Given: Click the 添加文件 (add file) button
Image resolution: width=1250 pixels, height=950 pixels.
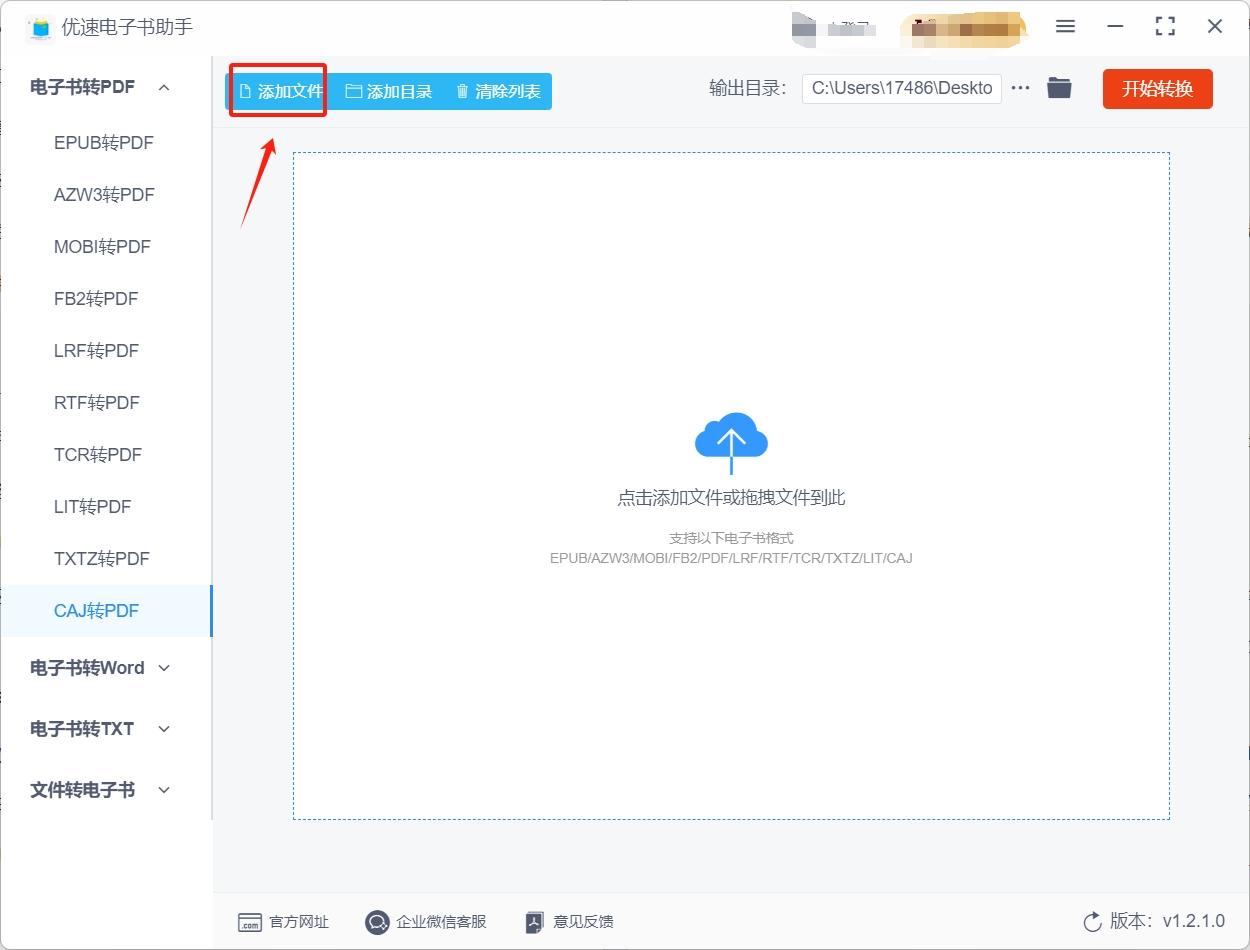Looking at the screenshot, I should (x=280, y=91).
